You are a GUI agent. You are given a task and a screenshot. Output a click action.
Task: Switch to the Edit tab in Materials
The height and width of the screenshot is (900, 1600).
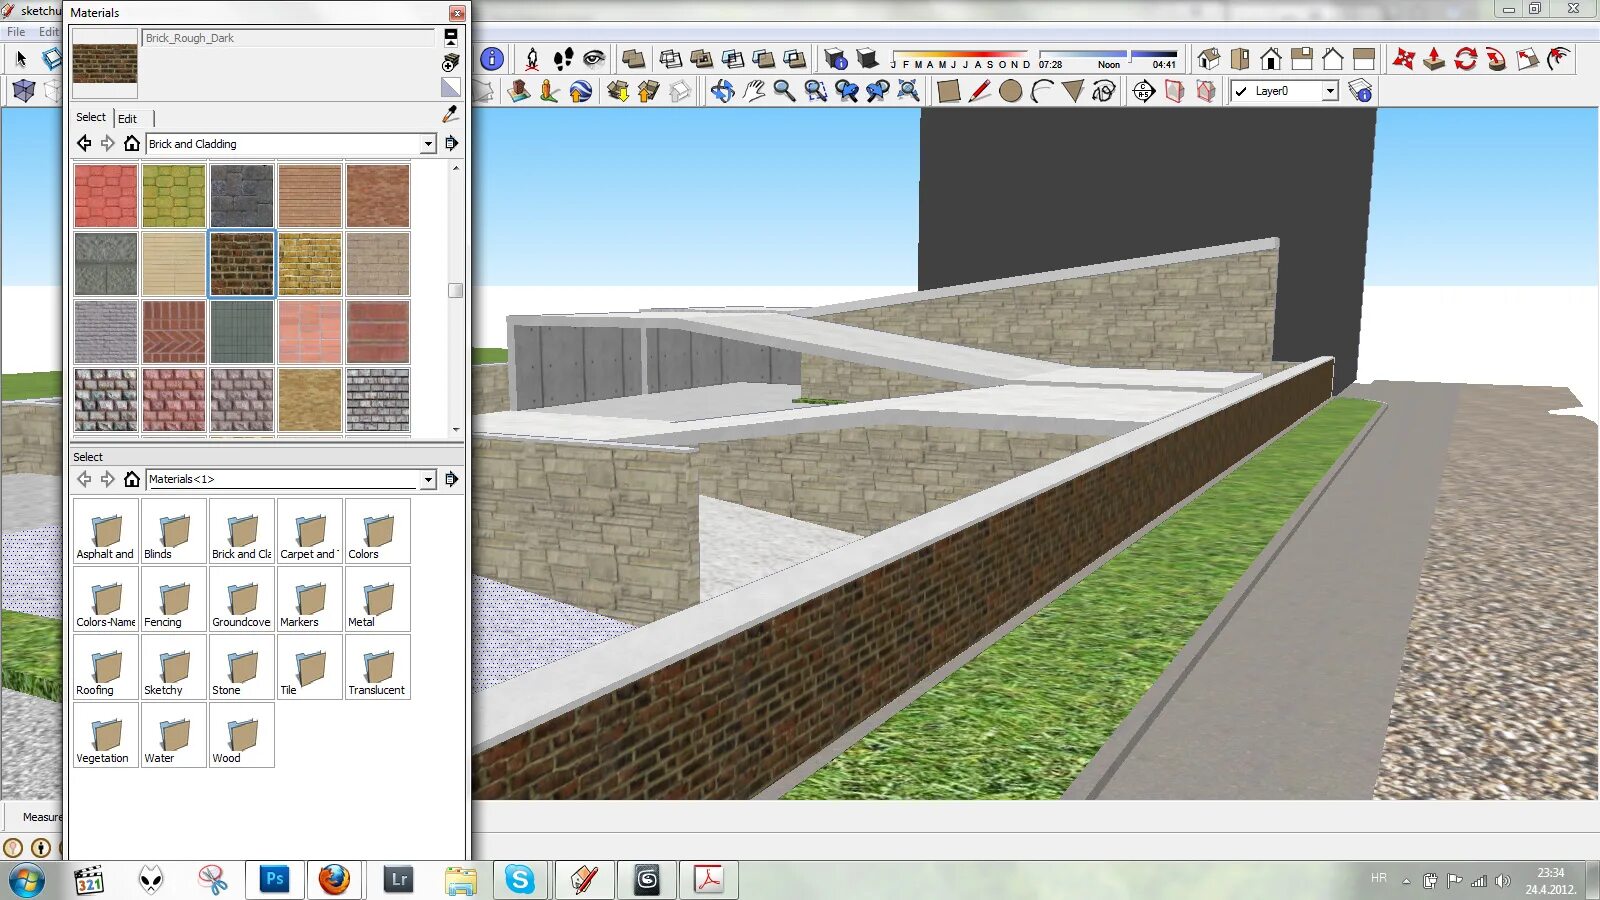pos(127,118)
